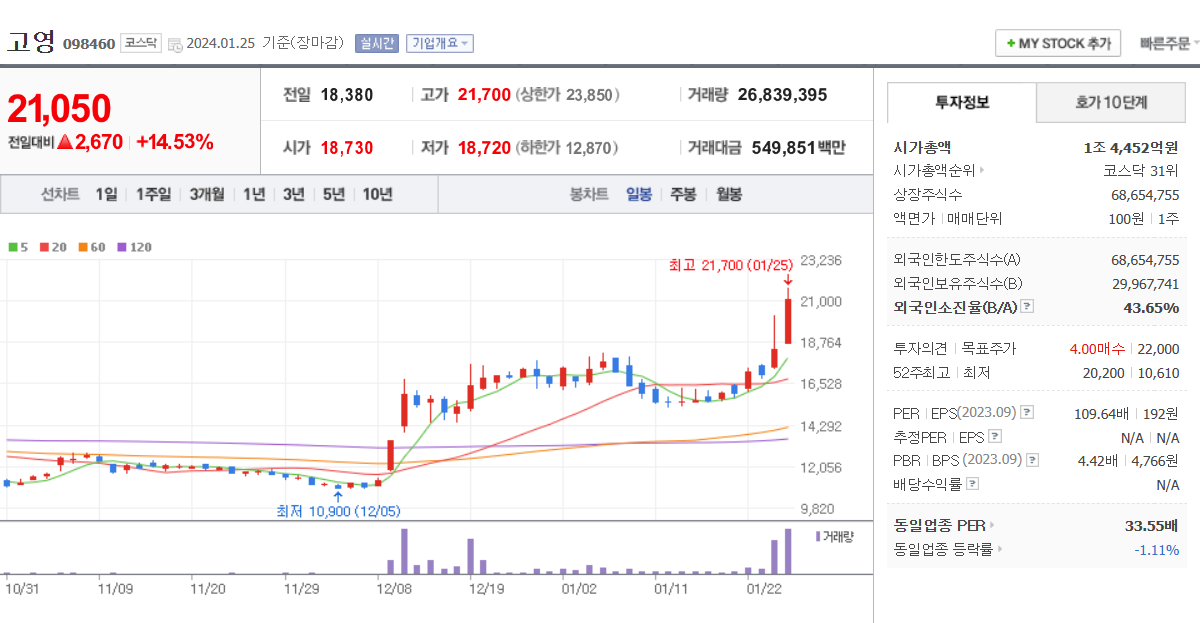Image resolution: width=1202 pixels, height=623 pixels.
Task: Select the 5년 line chart period
Action: coord(333,194)
